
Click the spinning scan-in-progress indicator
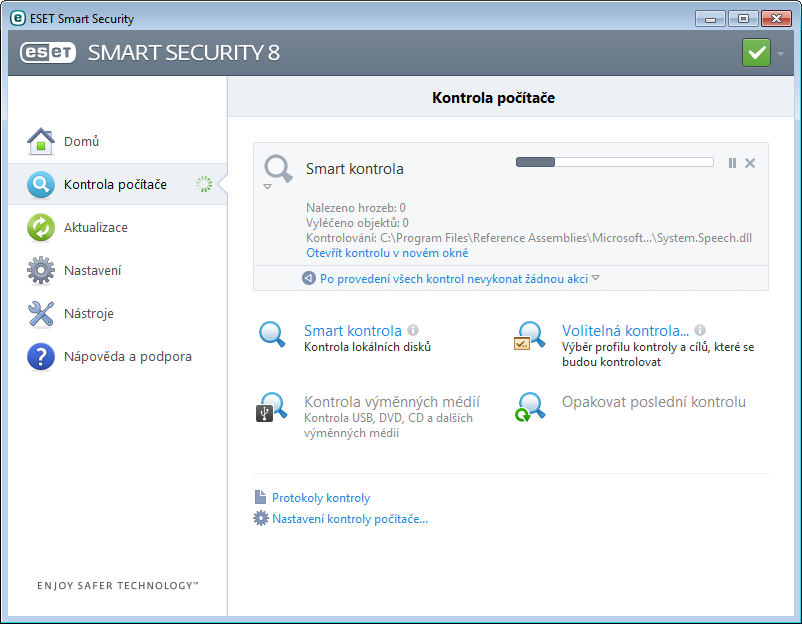204,184
